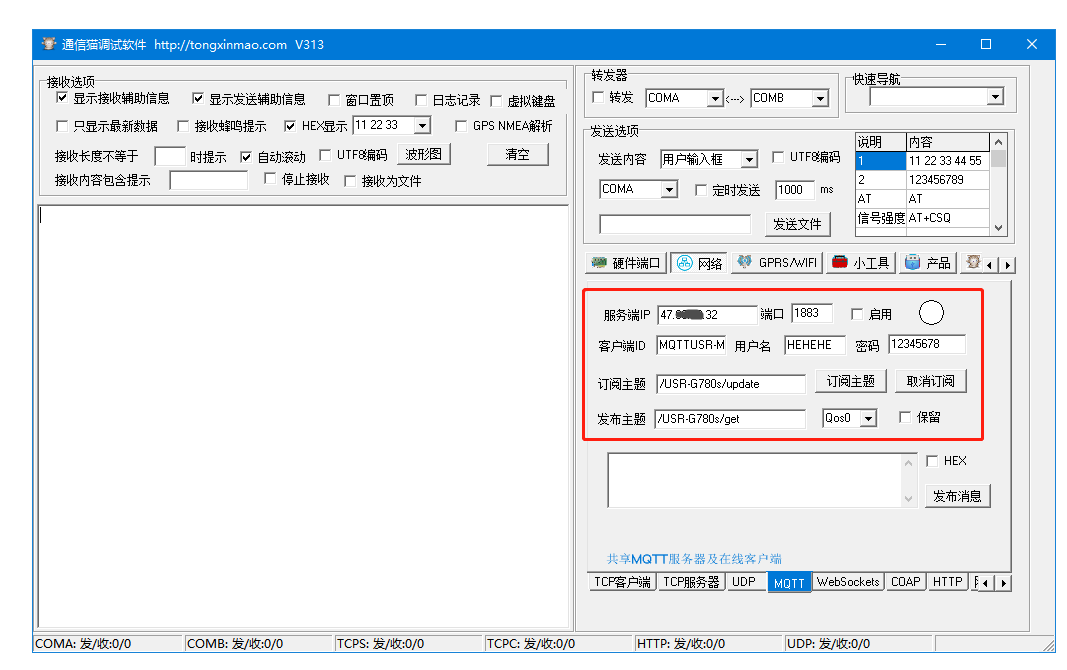This screenshot has width=1067, height=670.
Task: Switch to the WebSockets protocol tab
Action: click(x=848, y=582)
